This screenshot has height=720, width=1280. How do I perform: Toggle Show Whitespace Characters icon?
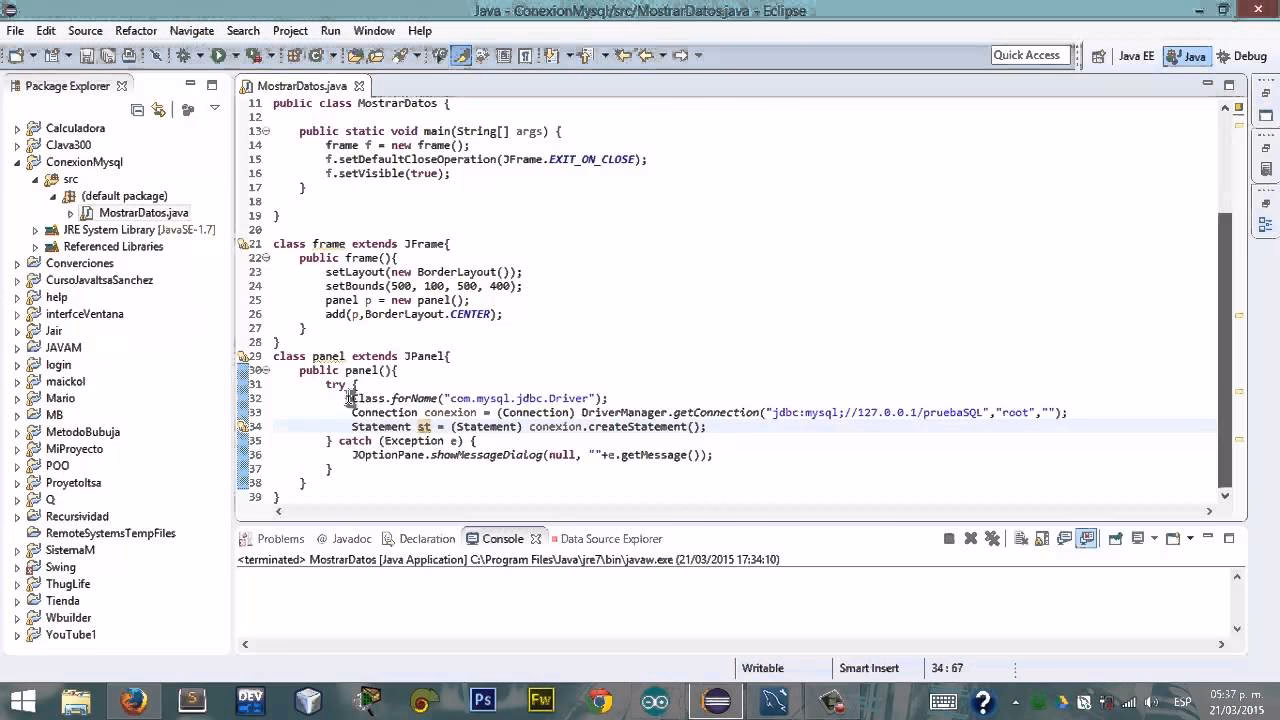pos(524,55)
